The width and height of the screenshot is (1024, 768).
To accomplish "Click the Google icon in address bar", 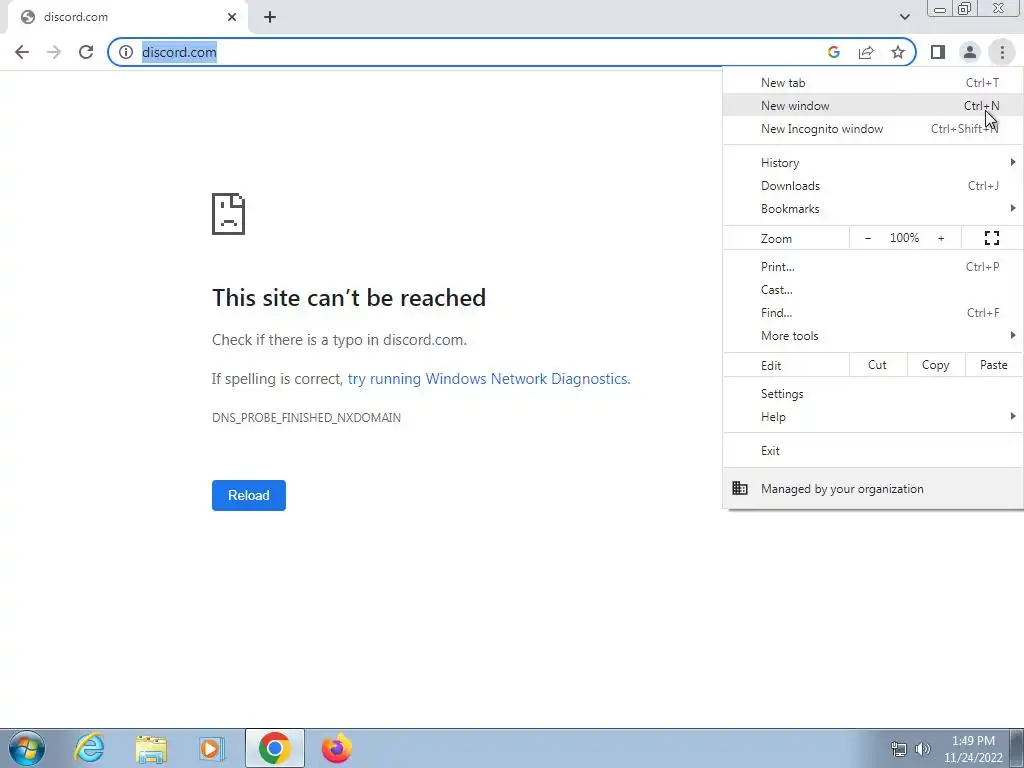I will (833, 52).
